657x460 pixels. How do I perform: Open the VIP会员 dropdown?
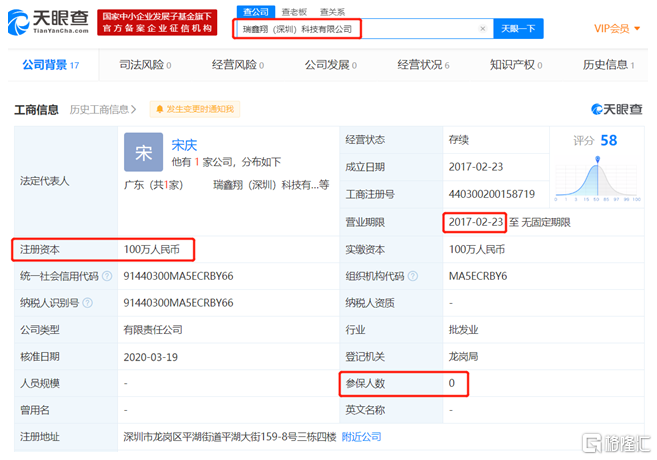click(x=617, y=28)
